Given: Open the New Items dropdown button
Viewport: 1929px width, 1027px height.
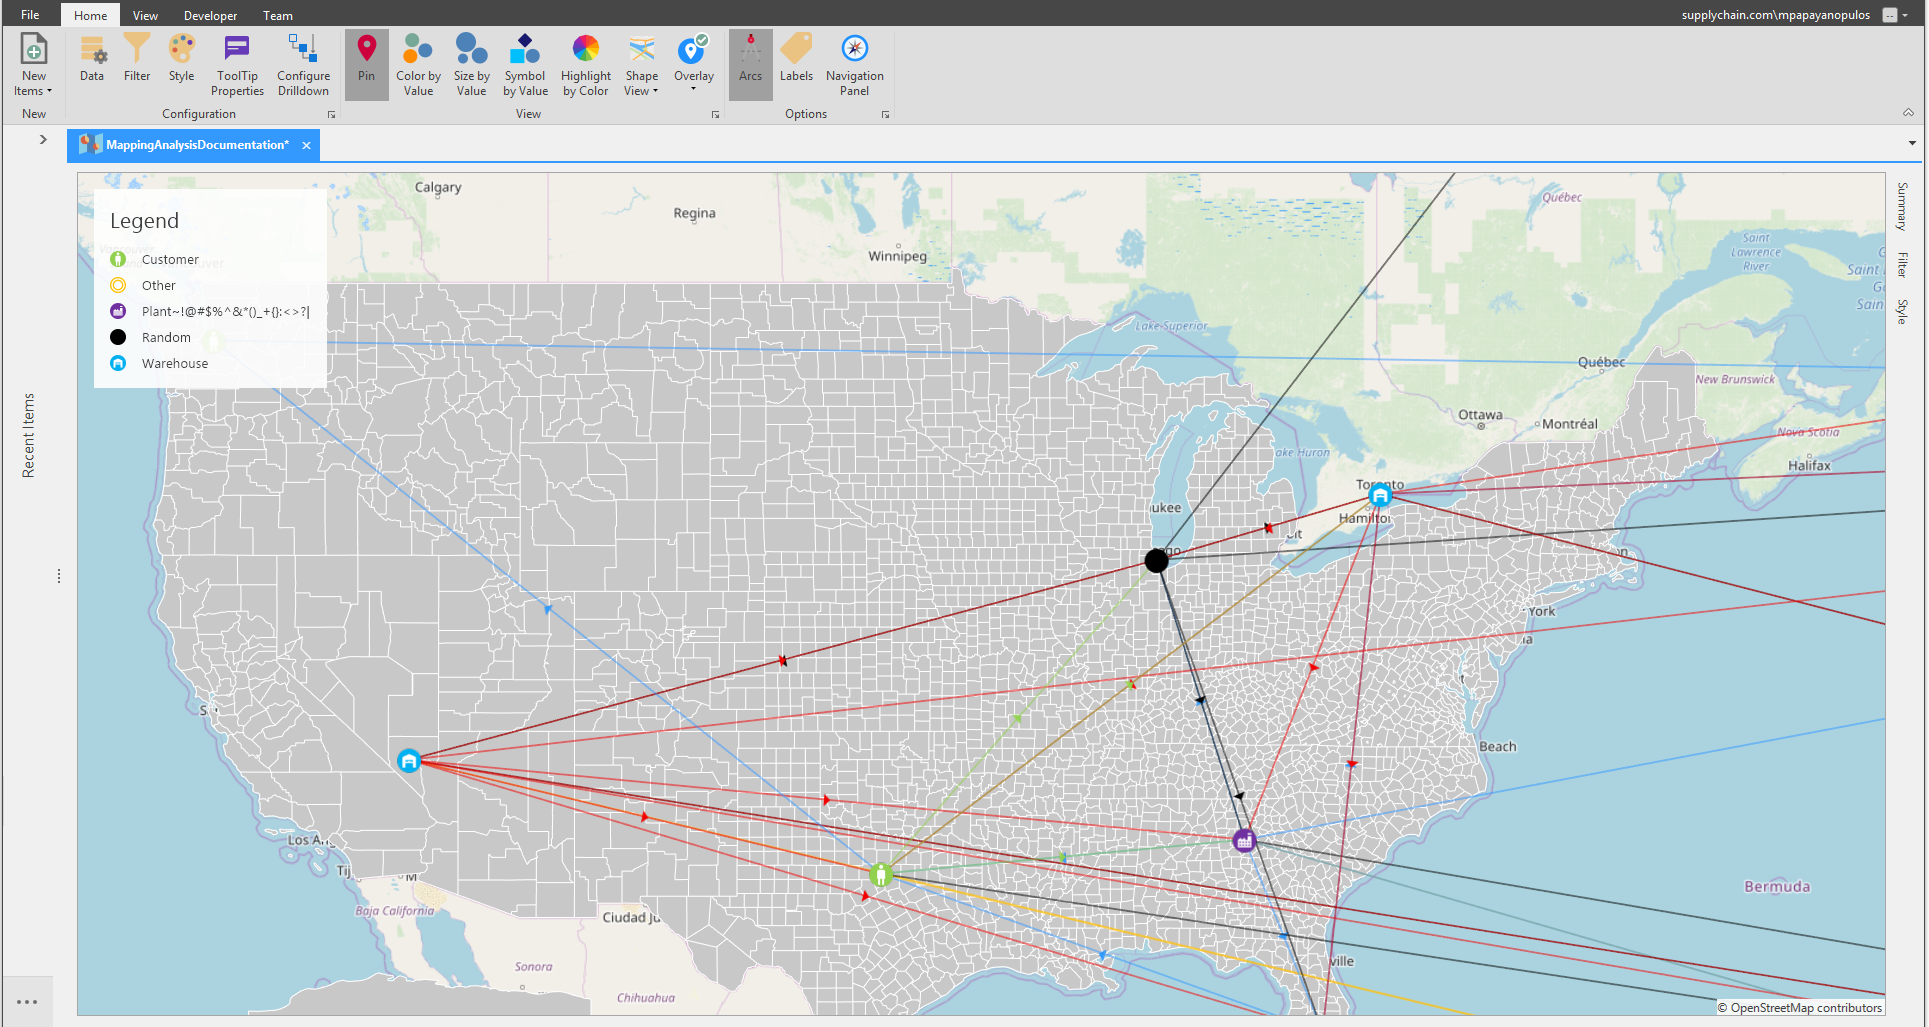Looking at the screenshot, I should click(x=33, y=65).
